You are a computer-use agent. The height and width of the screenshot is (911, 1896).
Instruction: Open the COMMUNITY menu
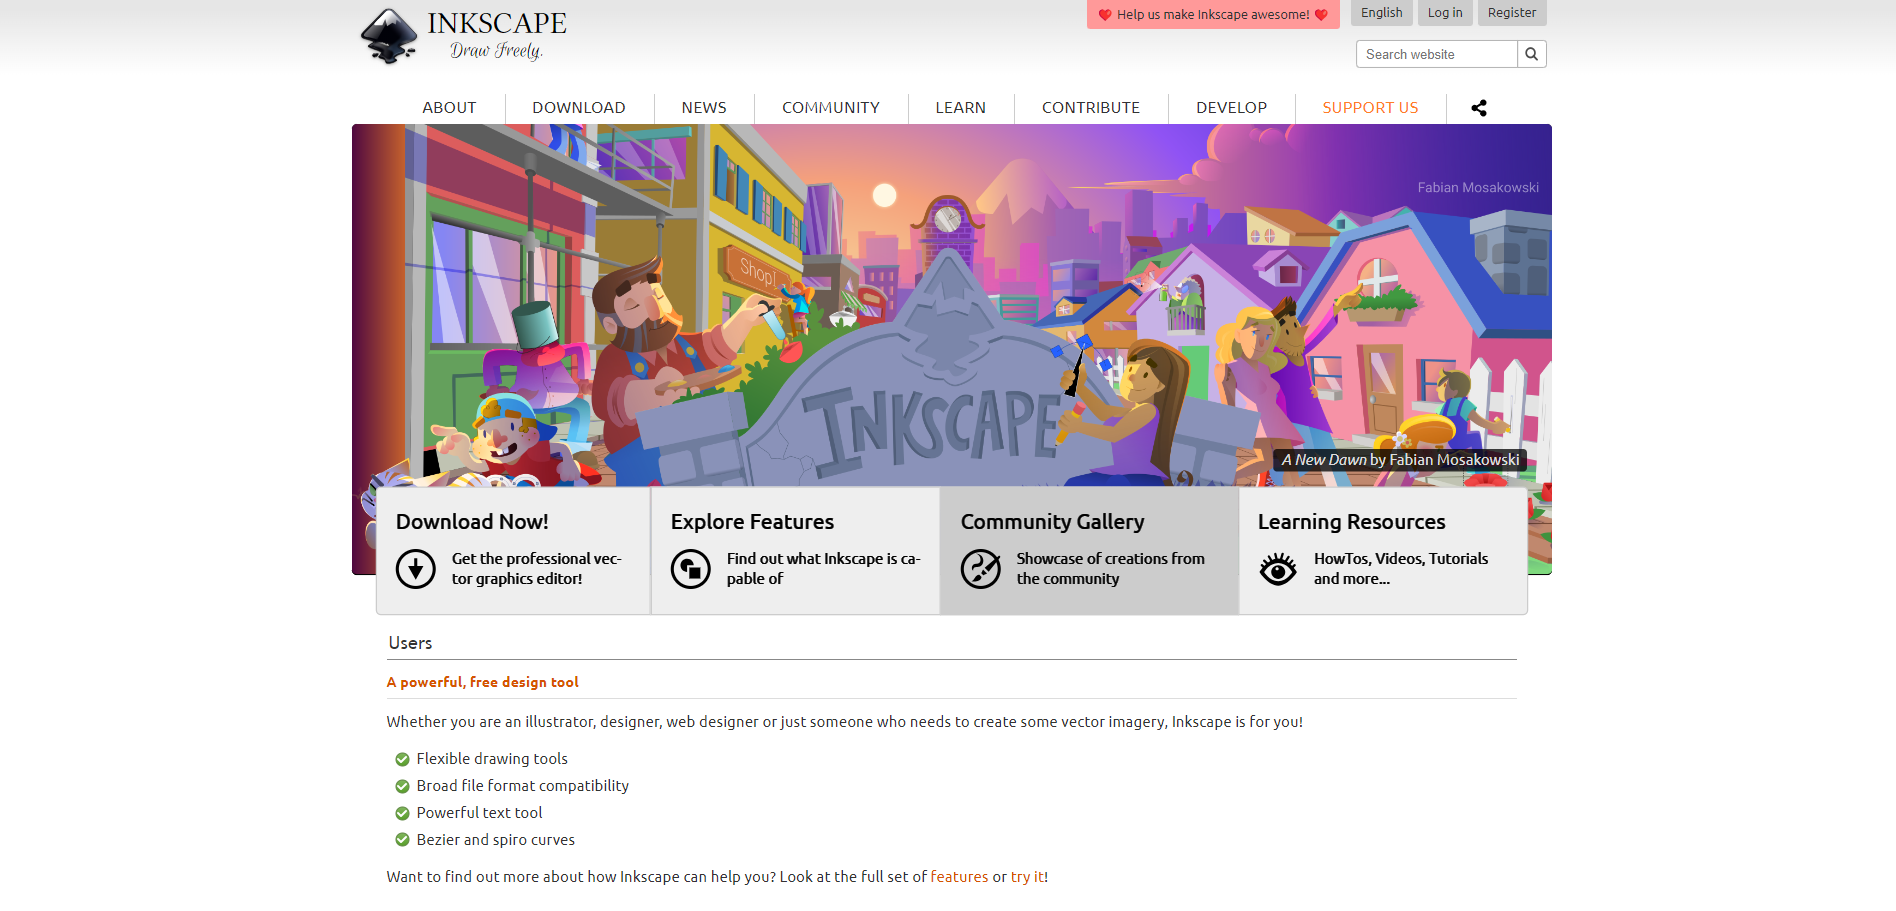(x=831, y=108)
